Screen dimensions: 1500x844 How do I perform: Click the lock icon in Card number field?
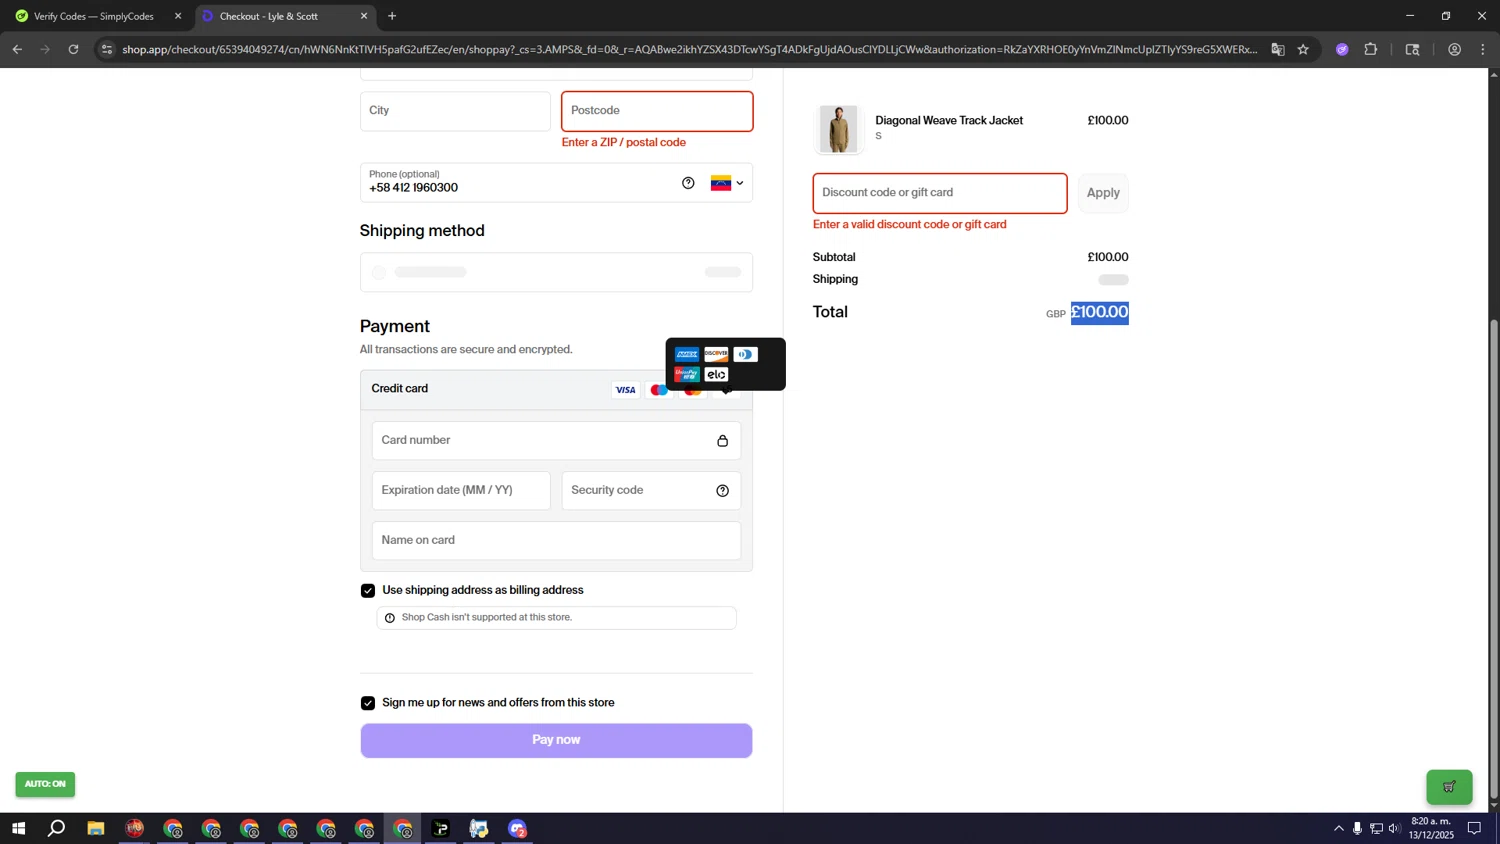click(722, 441)
